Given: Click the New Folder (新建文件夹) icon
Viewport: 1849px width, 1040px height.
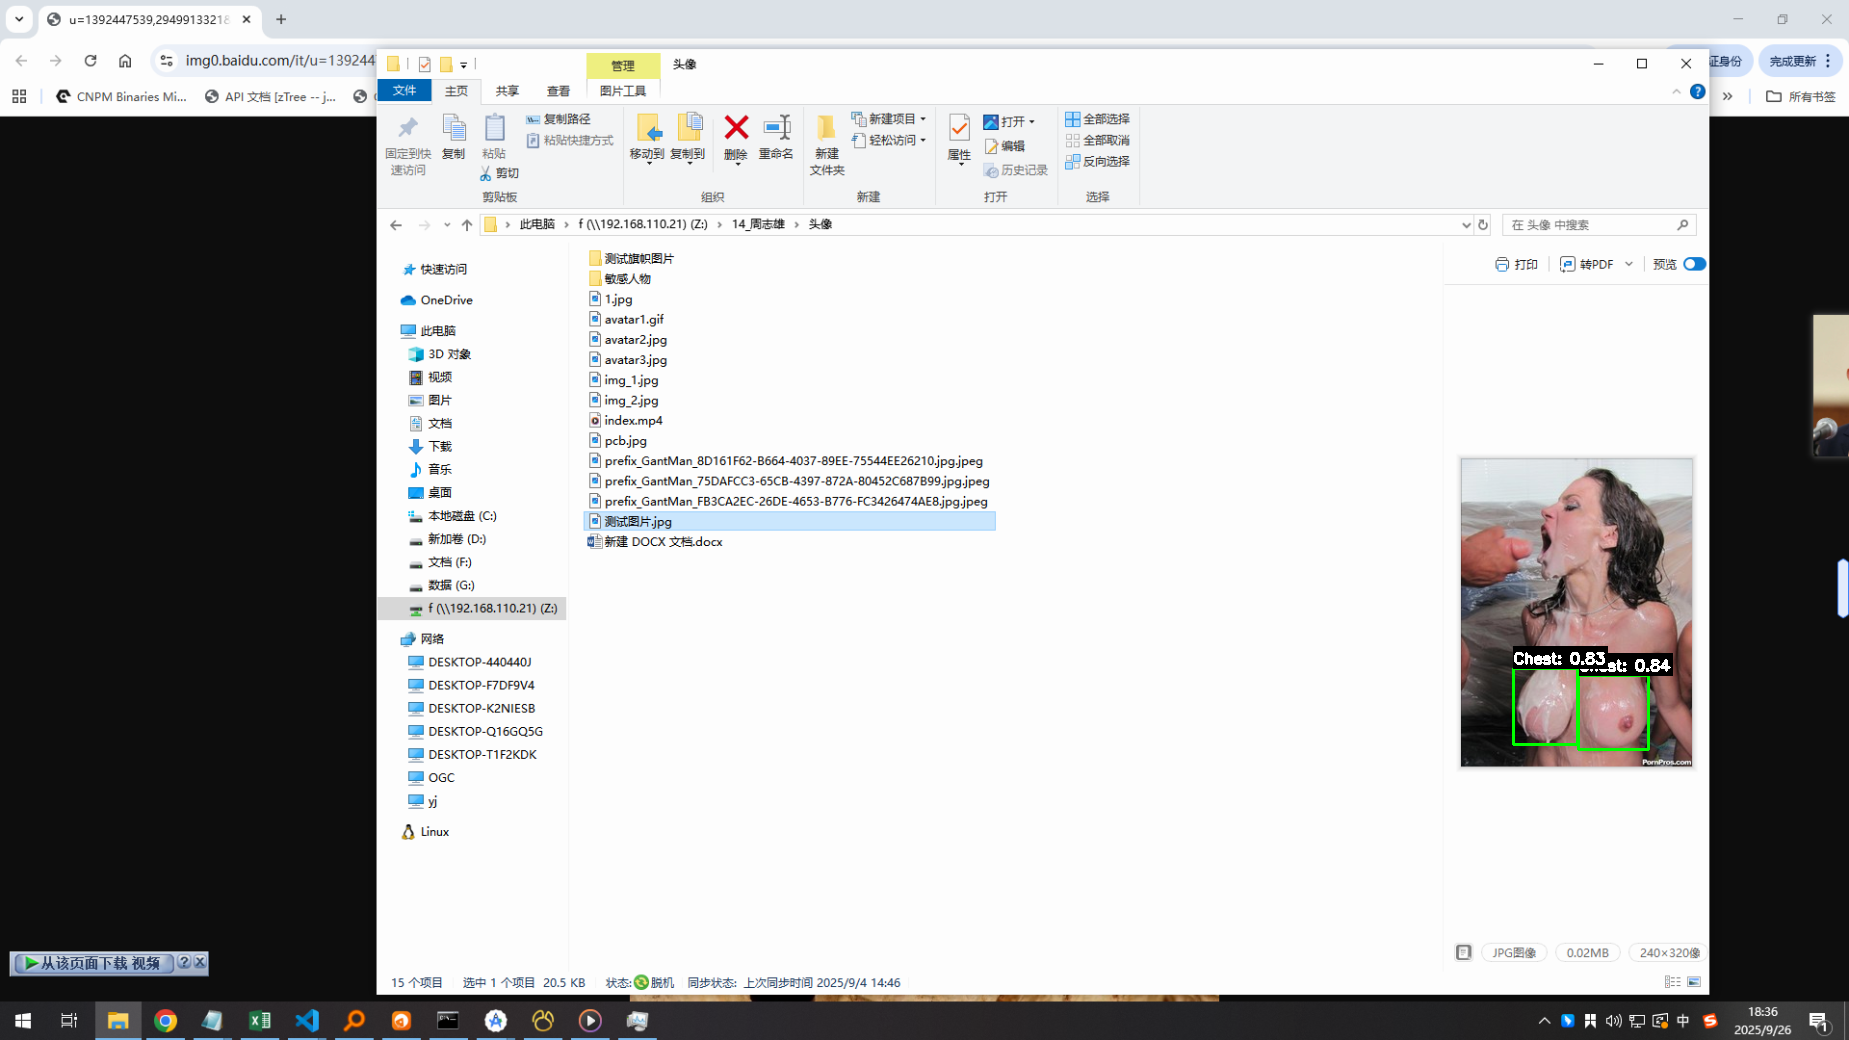Looking at the screenshot, I should tap(826, 128).
